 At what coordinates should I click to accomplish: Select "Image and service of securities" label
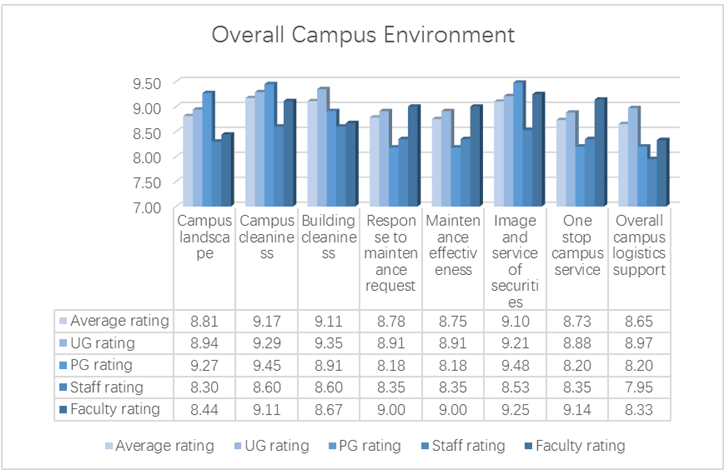(x=516, y=260)
